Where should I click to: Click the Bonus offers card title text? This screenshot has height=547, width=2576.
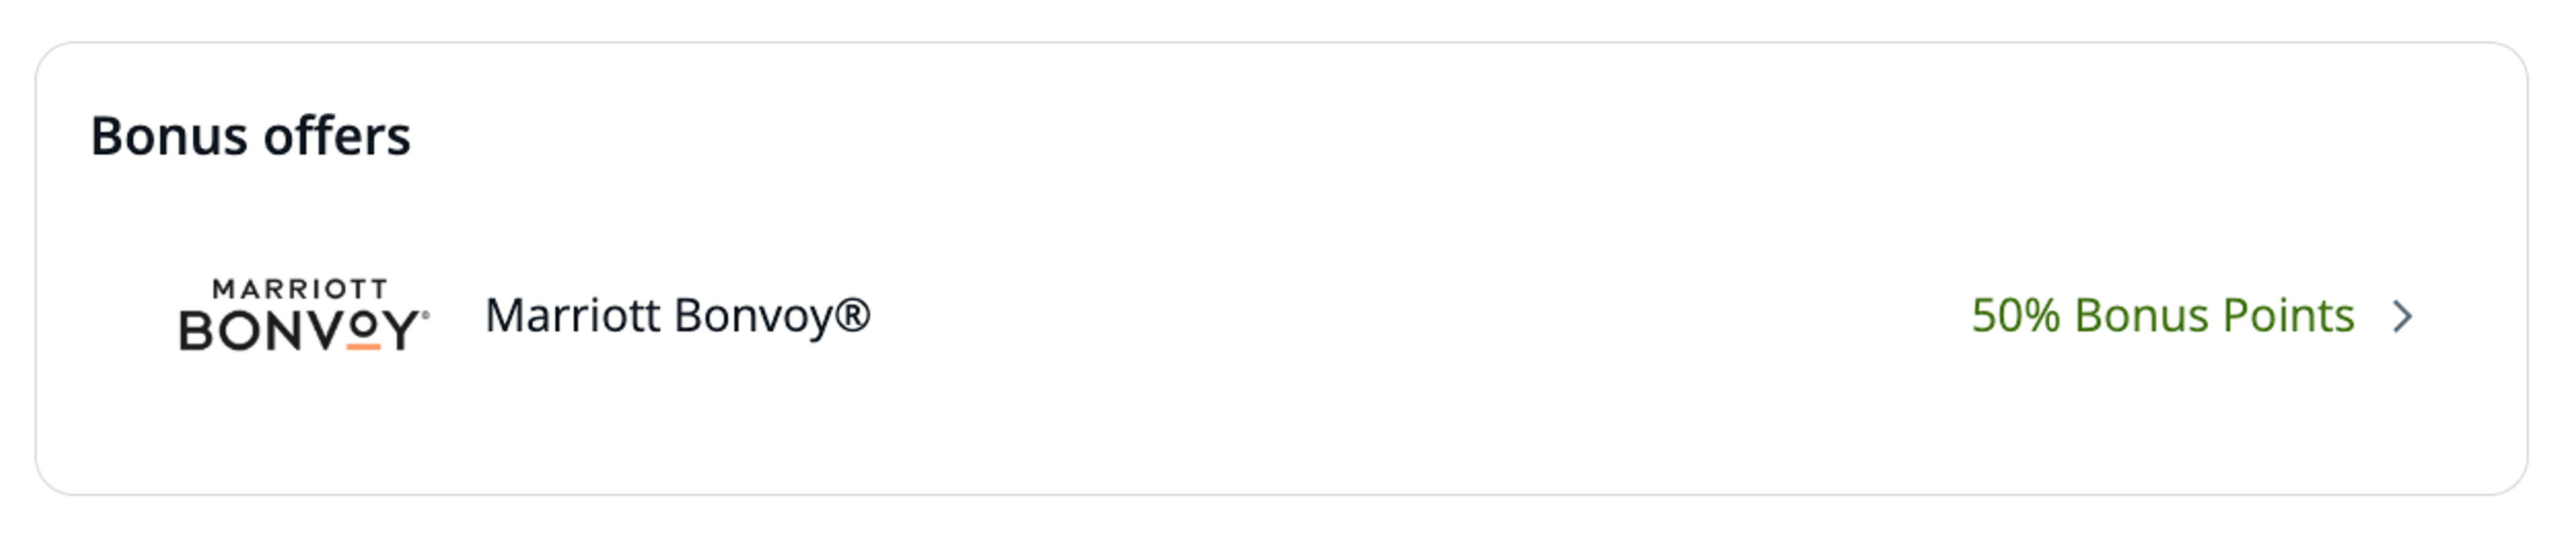click(x=250, y=136)
